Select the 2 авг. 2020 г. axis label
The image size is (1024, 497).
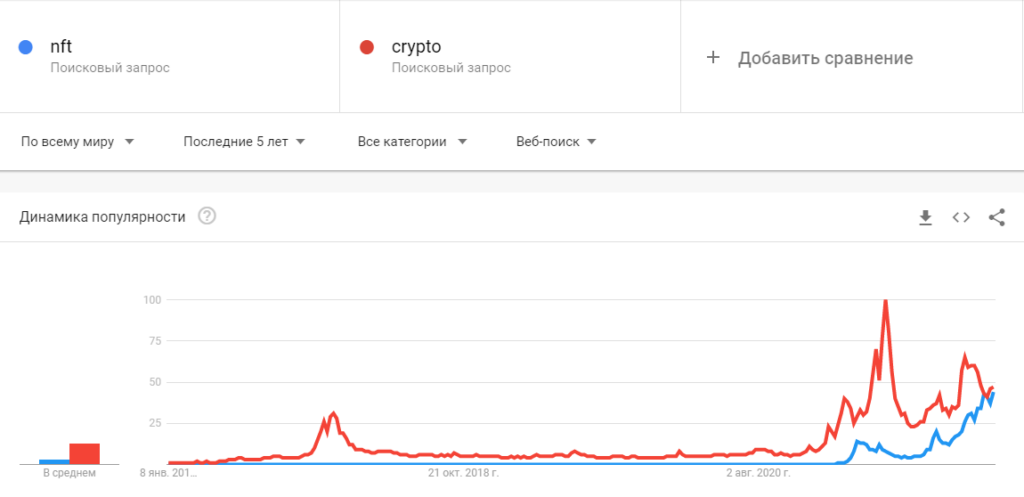(x=759, y=472)
